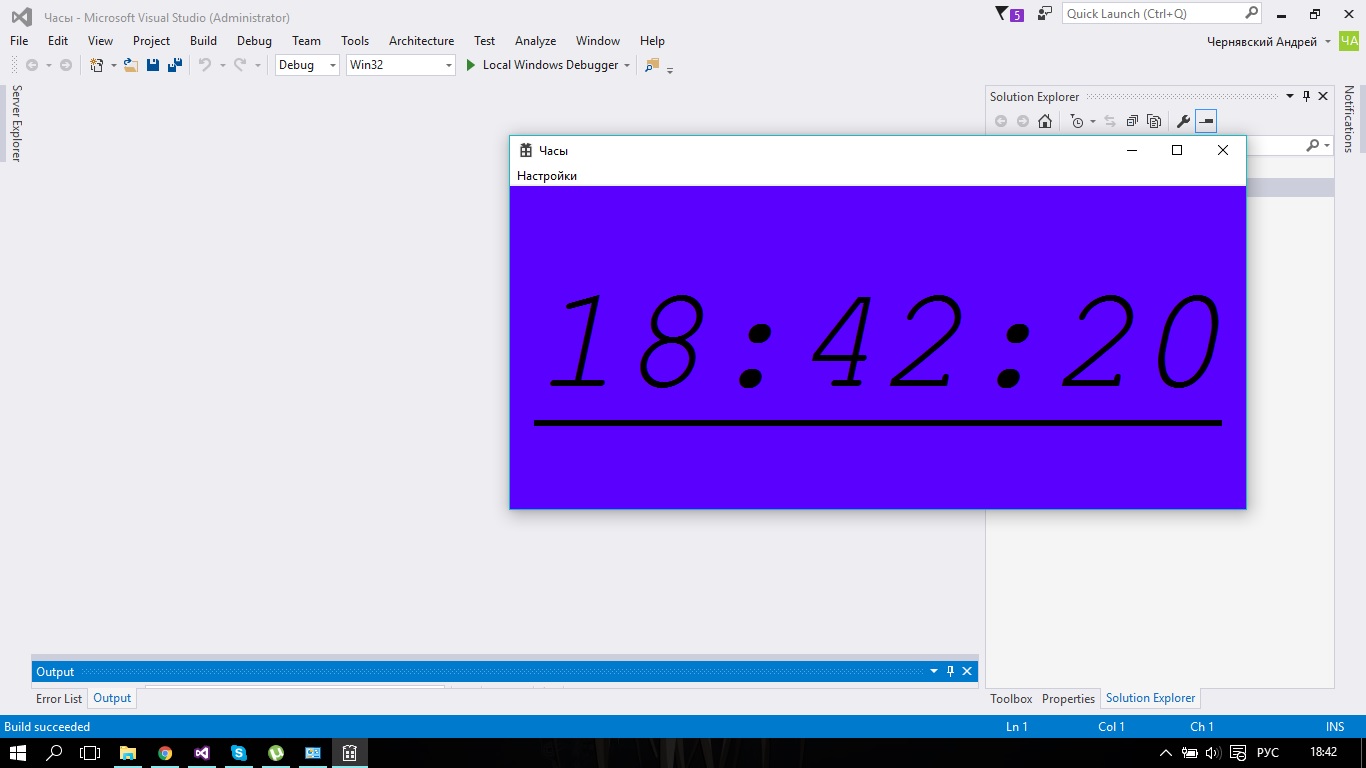Toggle auto hide pin on Solution Explorer
The width and height of the screenshot is (1366, 768).
click(1306, 96)
